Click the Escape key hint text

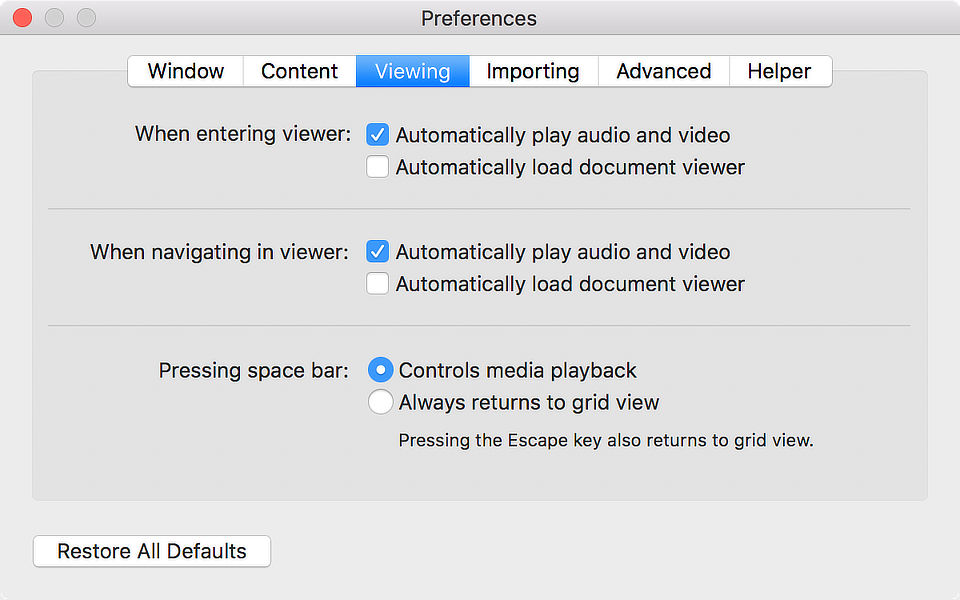(x=604, y=440)
